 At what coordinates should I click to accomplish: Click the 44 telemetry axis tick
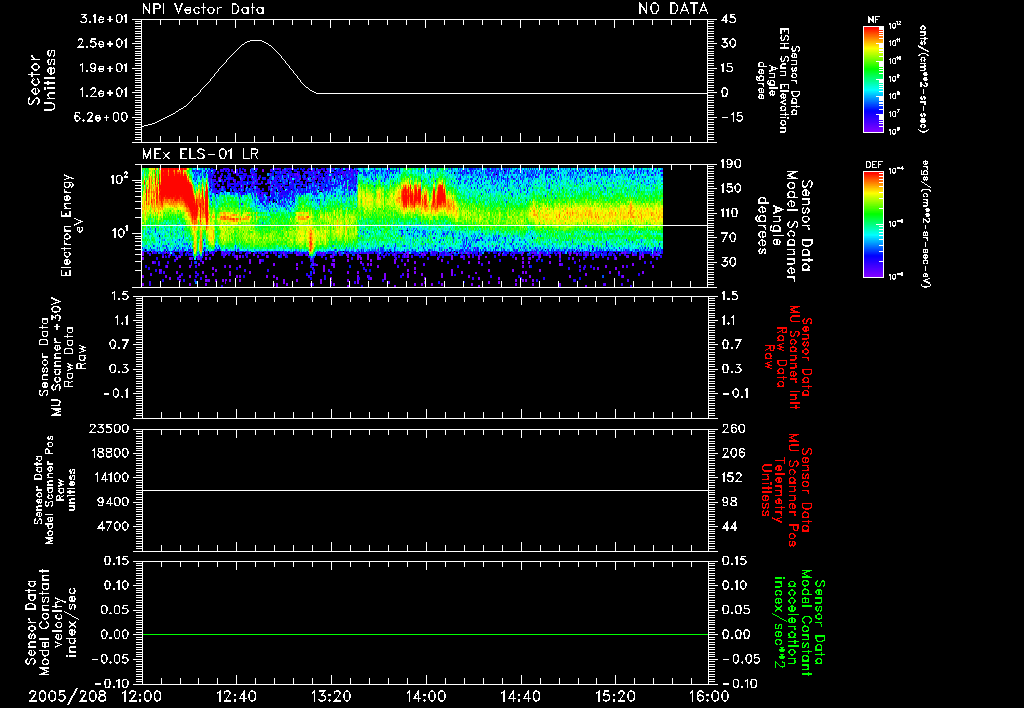coord(729,526)
